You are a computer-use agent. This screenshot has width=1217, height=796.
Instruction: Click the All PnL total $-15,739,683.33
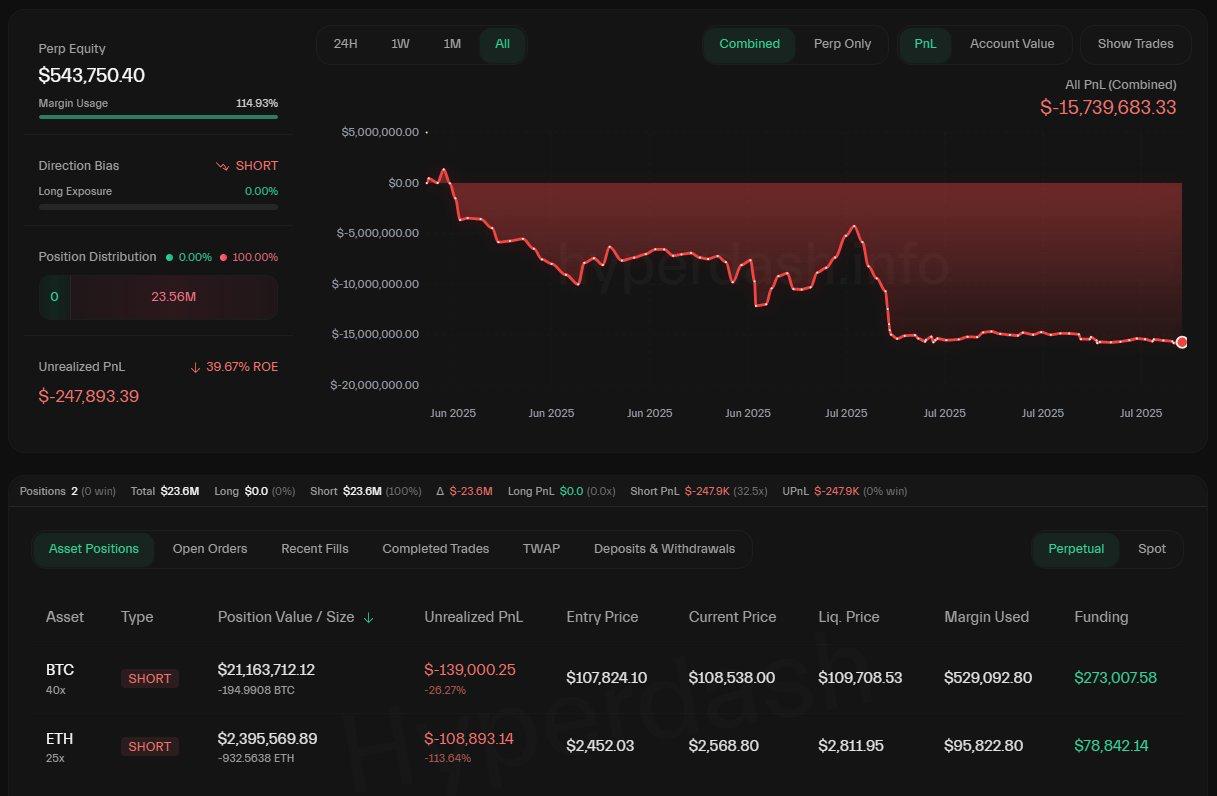click(x=1108, y=108)
